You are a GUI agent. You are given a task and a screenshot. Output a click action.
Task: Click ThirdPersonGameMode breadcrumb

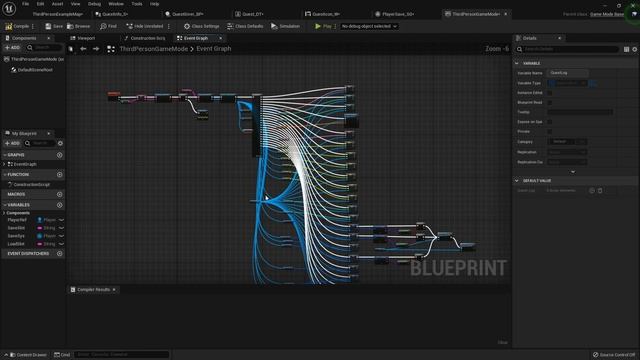[153, 49]
